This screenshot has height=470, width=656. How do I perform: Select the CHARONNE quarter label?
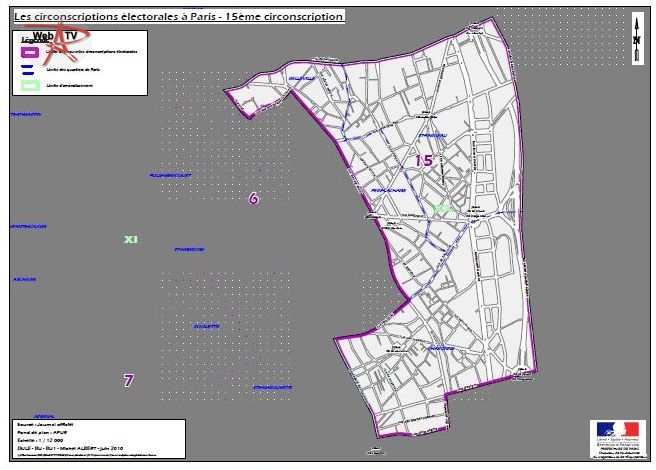441,348
